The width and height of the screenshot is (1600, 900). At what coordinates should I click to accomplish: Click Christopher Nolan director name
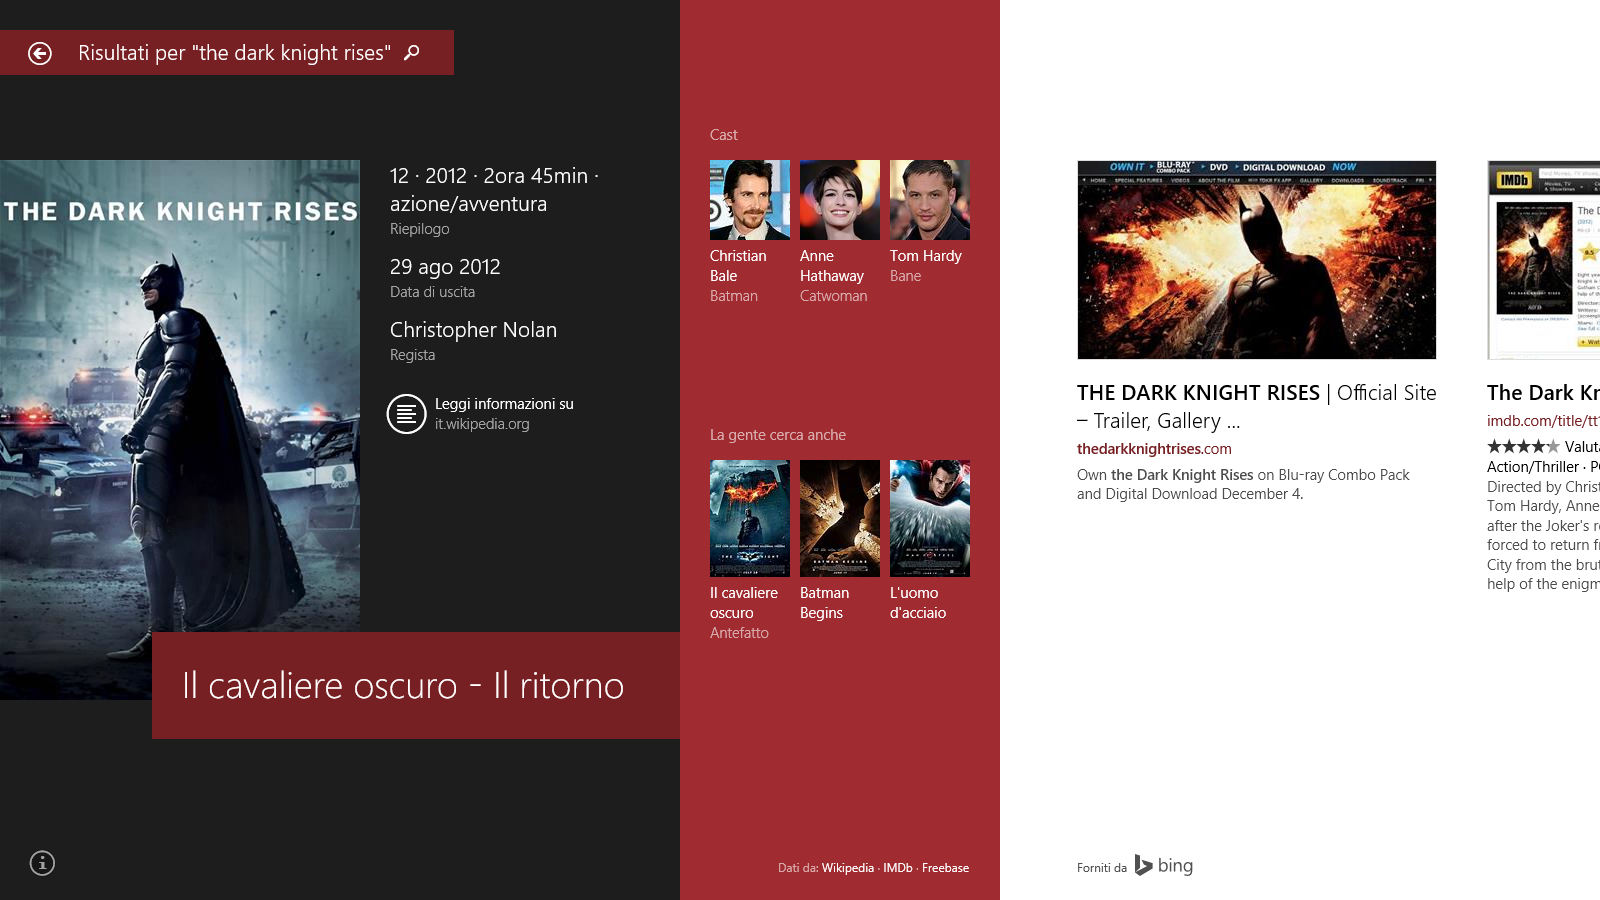tap(473, 330)
